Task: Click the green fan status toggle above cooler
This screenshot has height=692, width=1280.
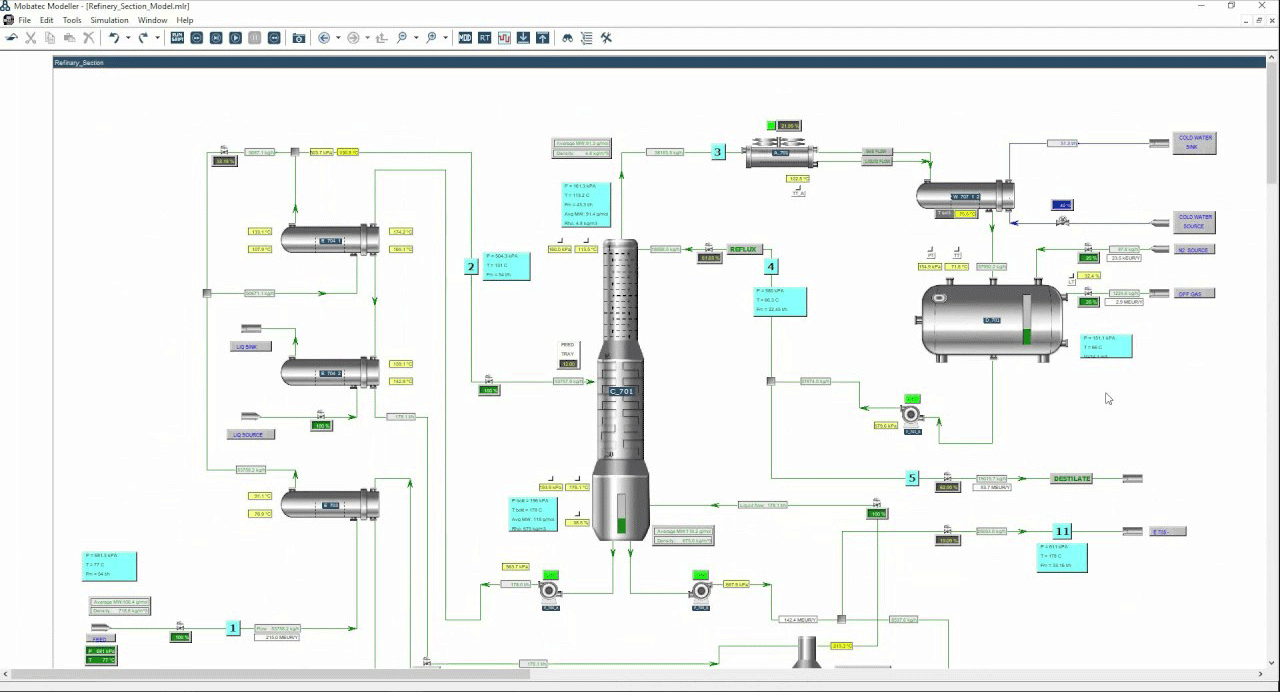Action: 771,125
